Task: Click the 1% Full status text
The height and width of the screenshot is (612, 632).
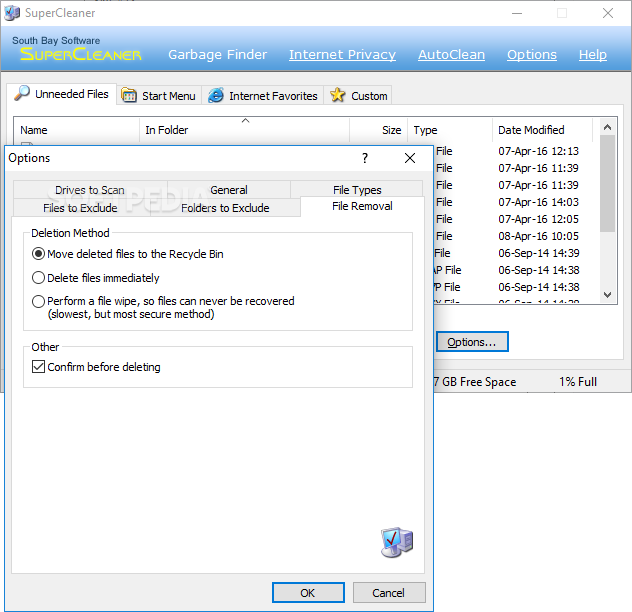Action: (578, 382)
